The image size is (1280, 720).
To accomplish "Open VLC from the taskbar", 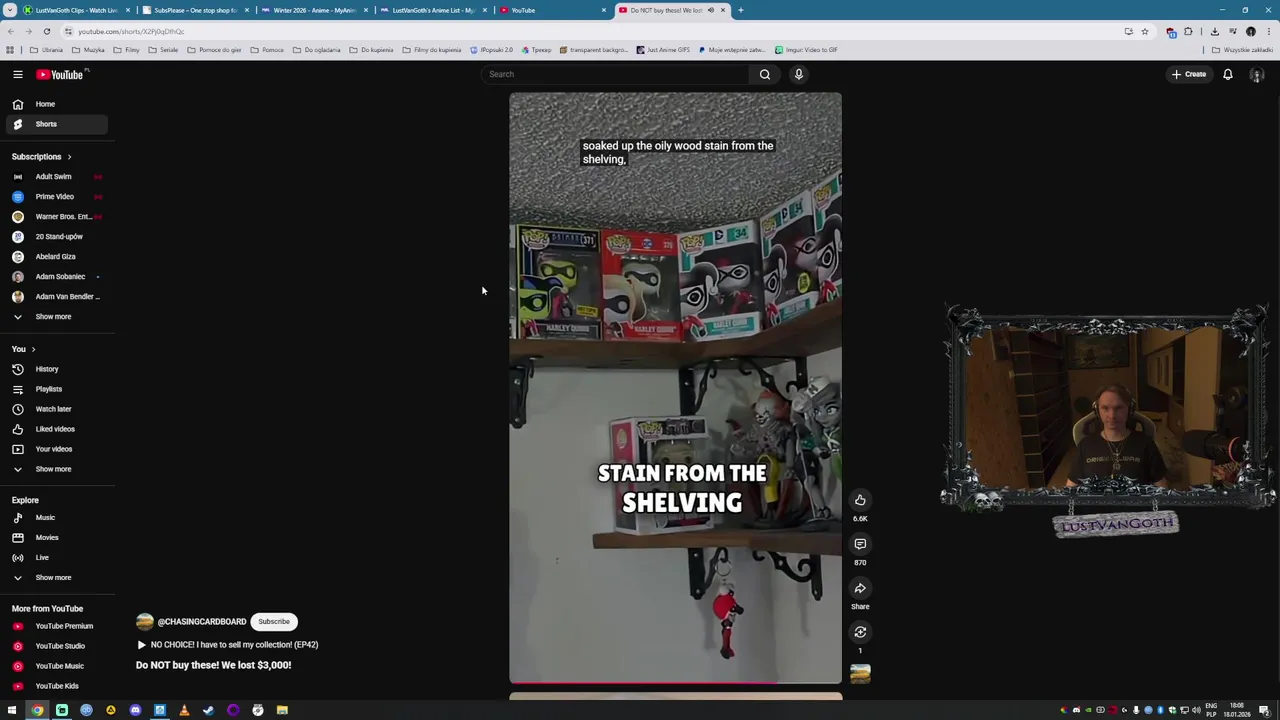I will [184, 710].
